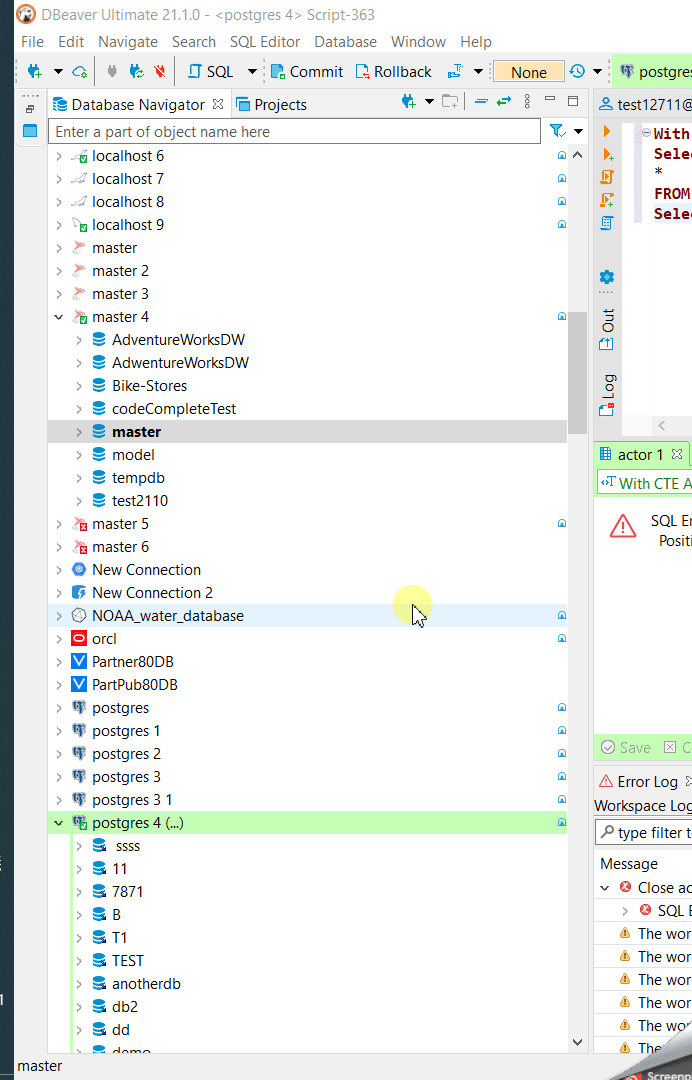Expand the localhost 6 connection
Viewport: 692px width, 1080px height.
tap(59, 156)
